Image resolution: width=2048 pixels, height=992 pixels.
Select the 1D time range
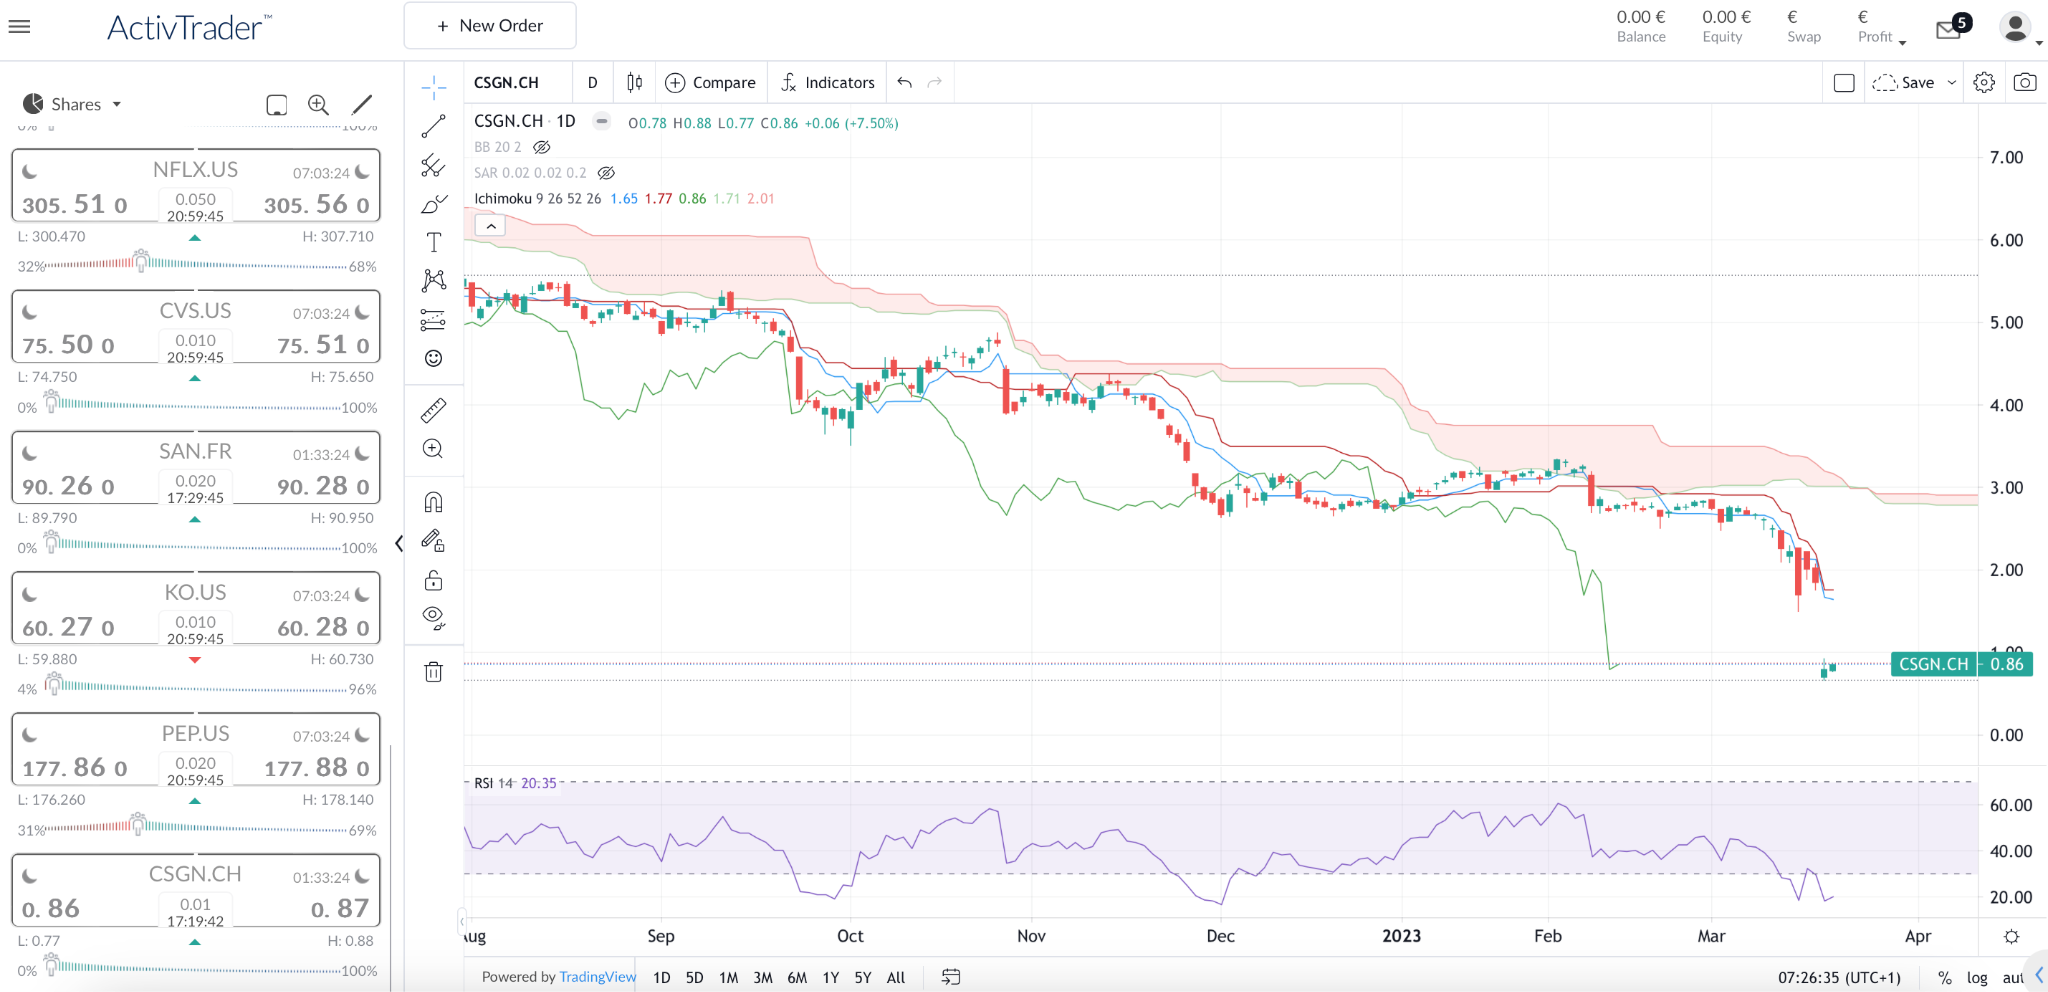[x=662, y=978]
